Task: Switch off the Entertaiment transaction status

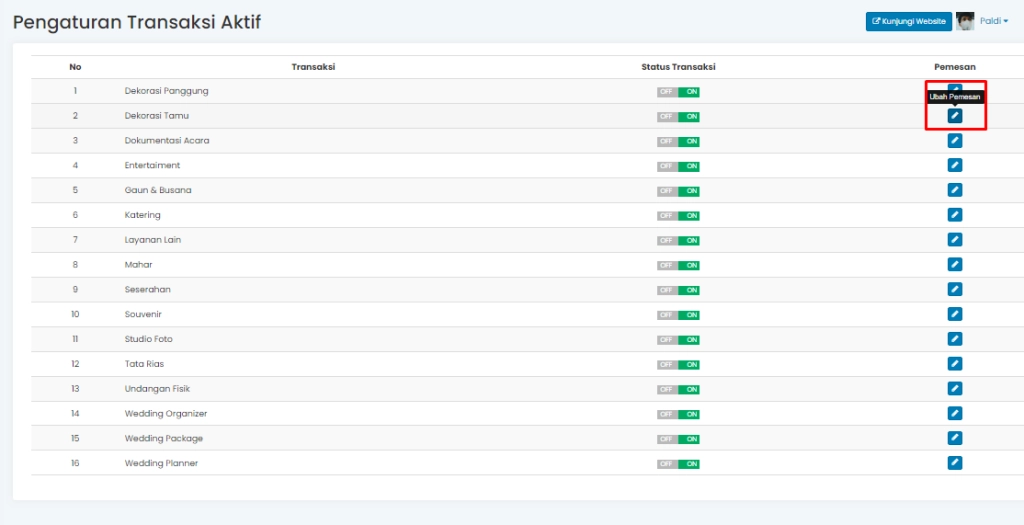Action: pos(678,166)
